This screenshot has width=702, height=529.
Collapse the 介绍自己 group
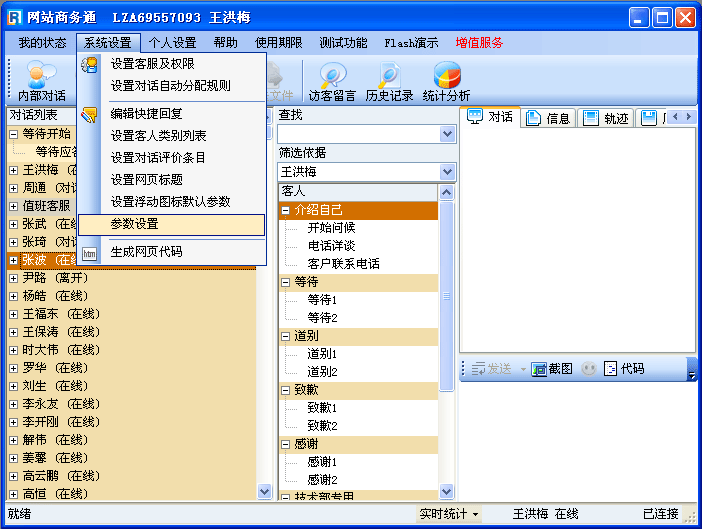pos(286,210)
